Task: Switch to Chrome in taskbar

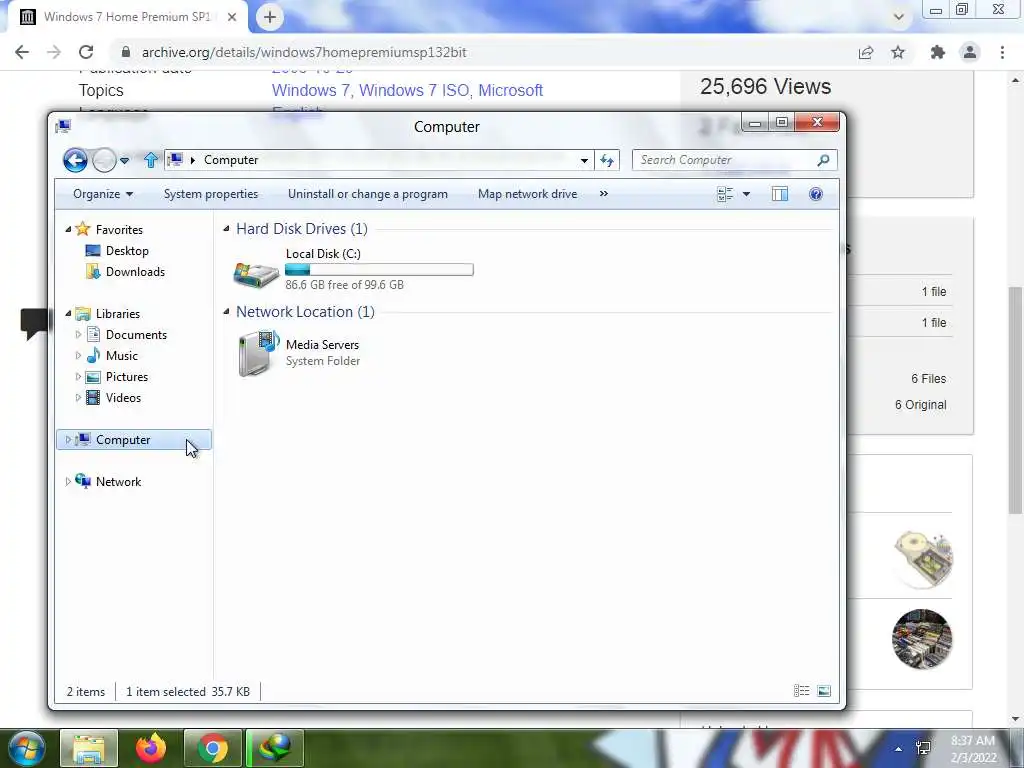Action: (213, 748)
